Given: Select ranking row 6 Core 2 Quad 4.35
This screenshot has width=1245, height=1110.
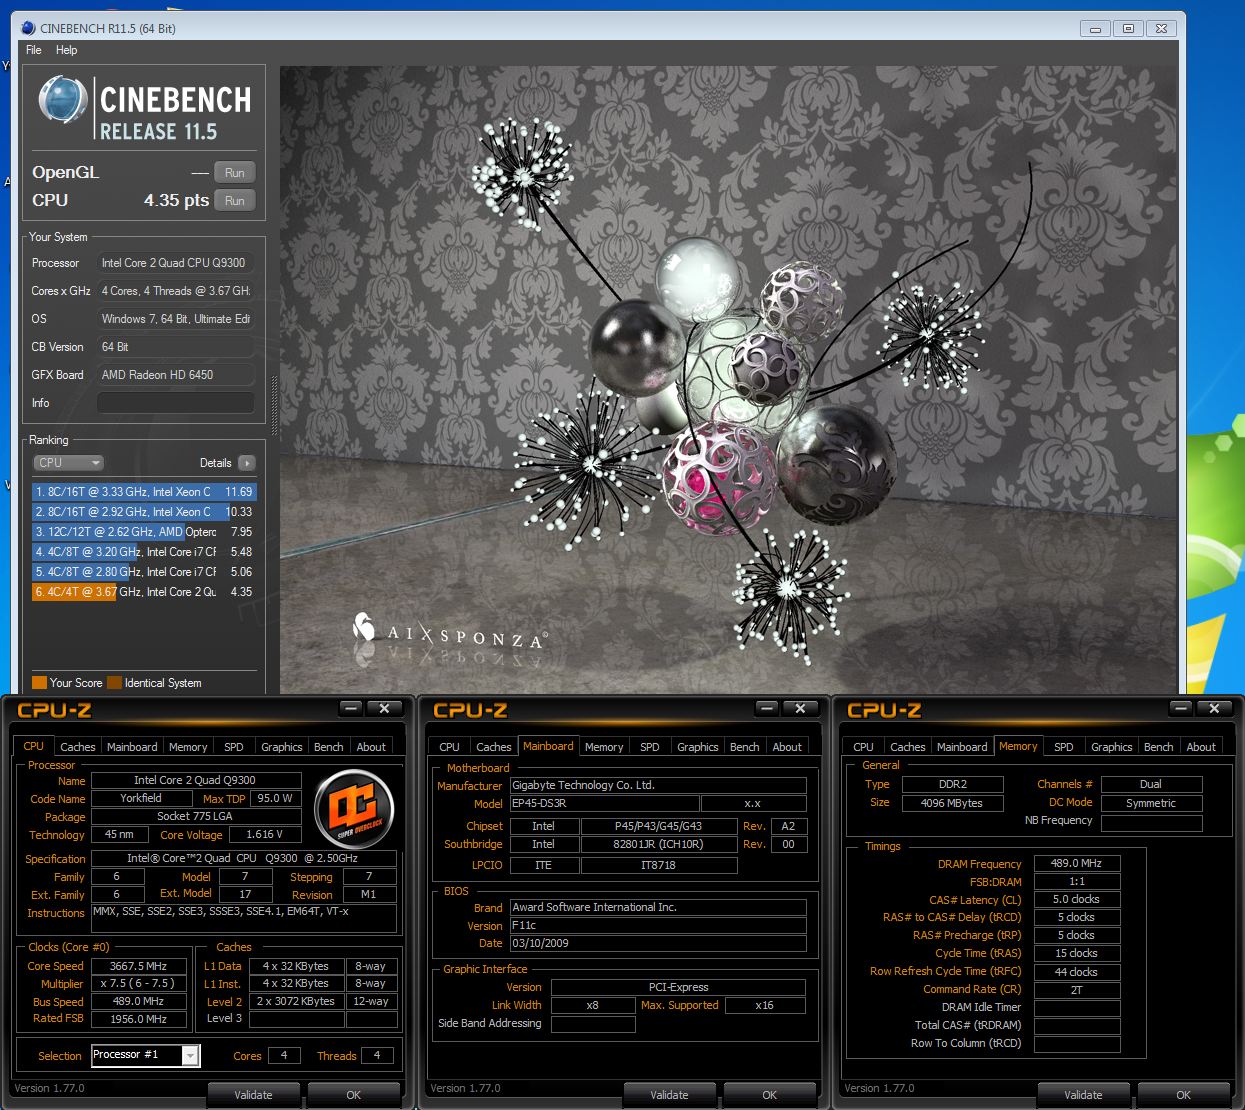Looking at the screenshot, I should pos(144,592).
